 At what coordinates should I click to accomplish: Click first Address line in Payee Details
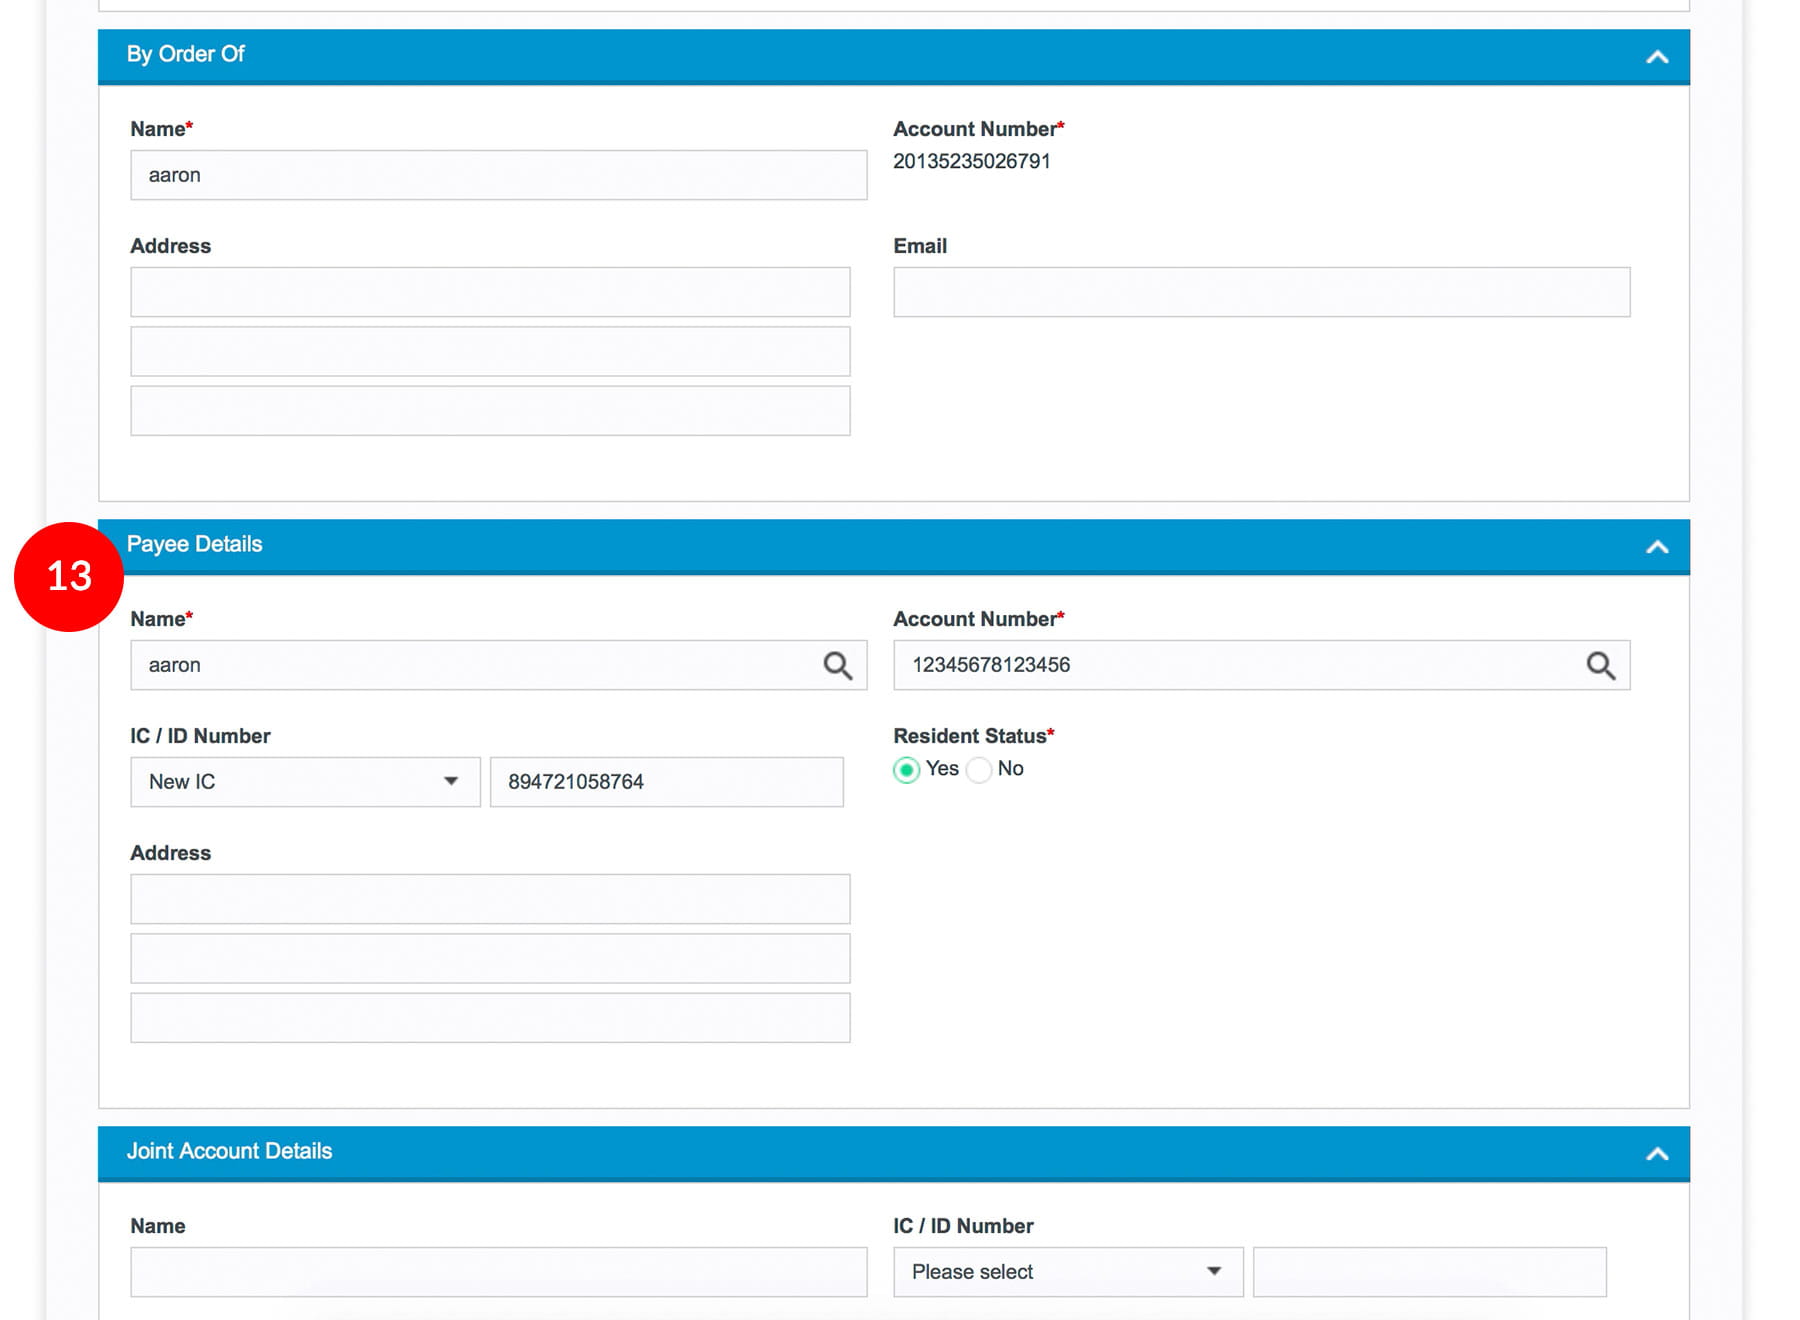(x=490, y=900)
